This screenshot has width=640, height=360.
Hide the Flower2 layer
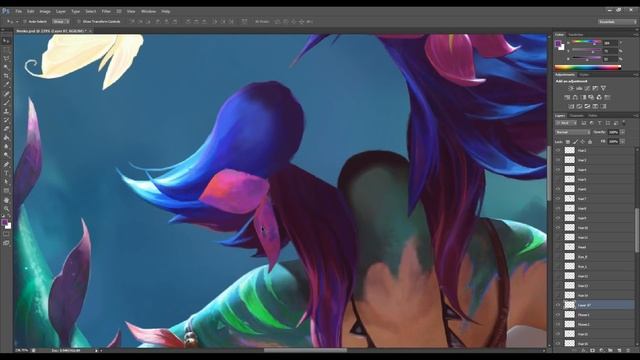558,324
